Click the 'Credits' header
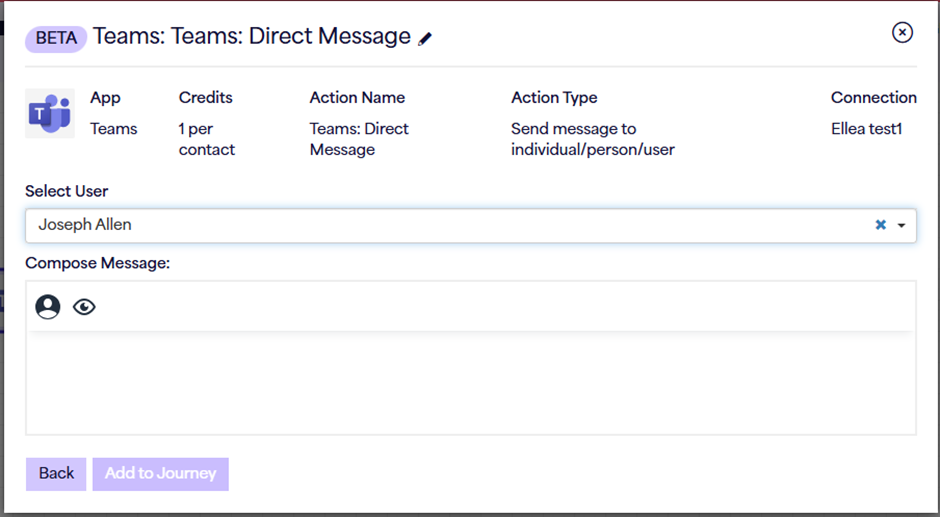The image size is (940, 517). (206, 98)
